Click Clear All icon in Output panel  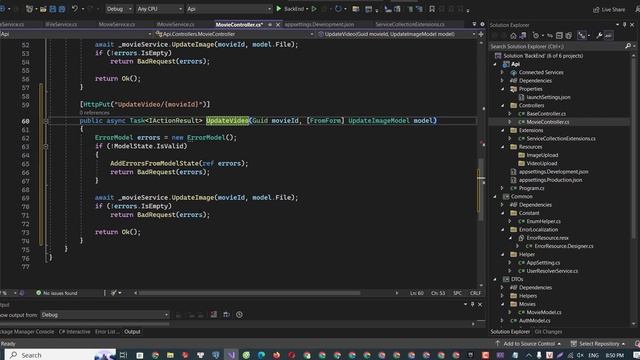(213, 315)
